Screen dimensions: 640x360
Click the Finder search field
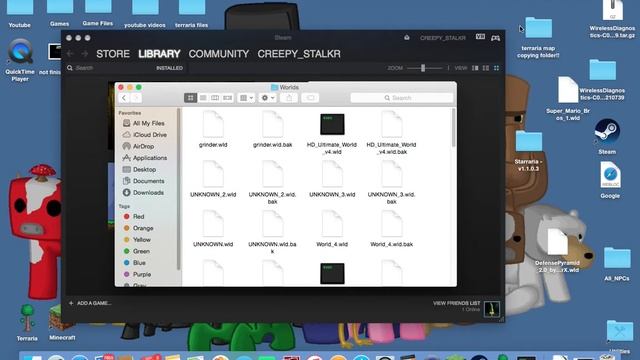[x=402, y=98]
